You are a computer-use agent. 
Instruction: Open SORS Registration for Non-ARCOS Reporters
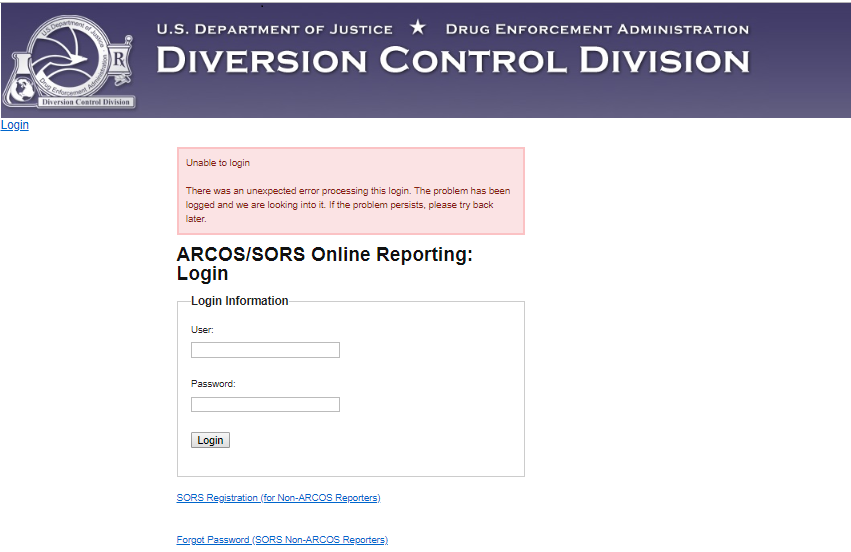[x=278, y=498]
